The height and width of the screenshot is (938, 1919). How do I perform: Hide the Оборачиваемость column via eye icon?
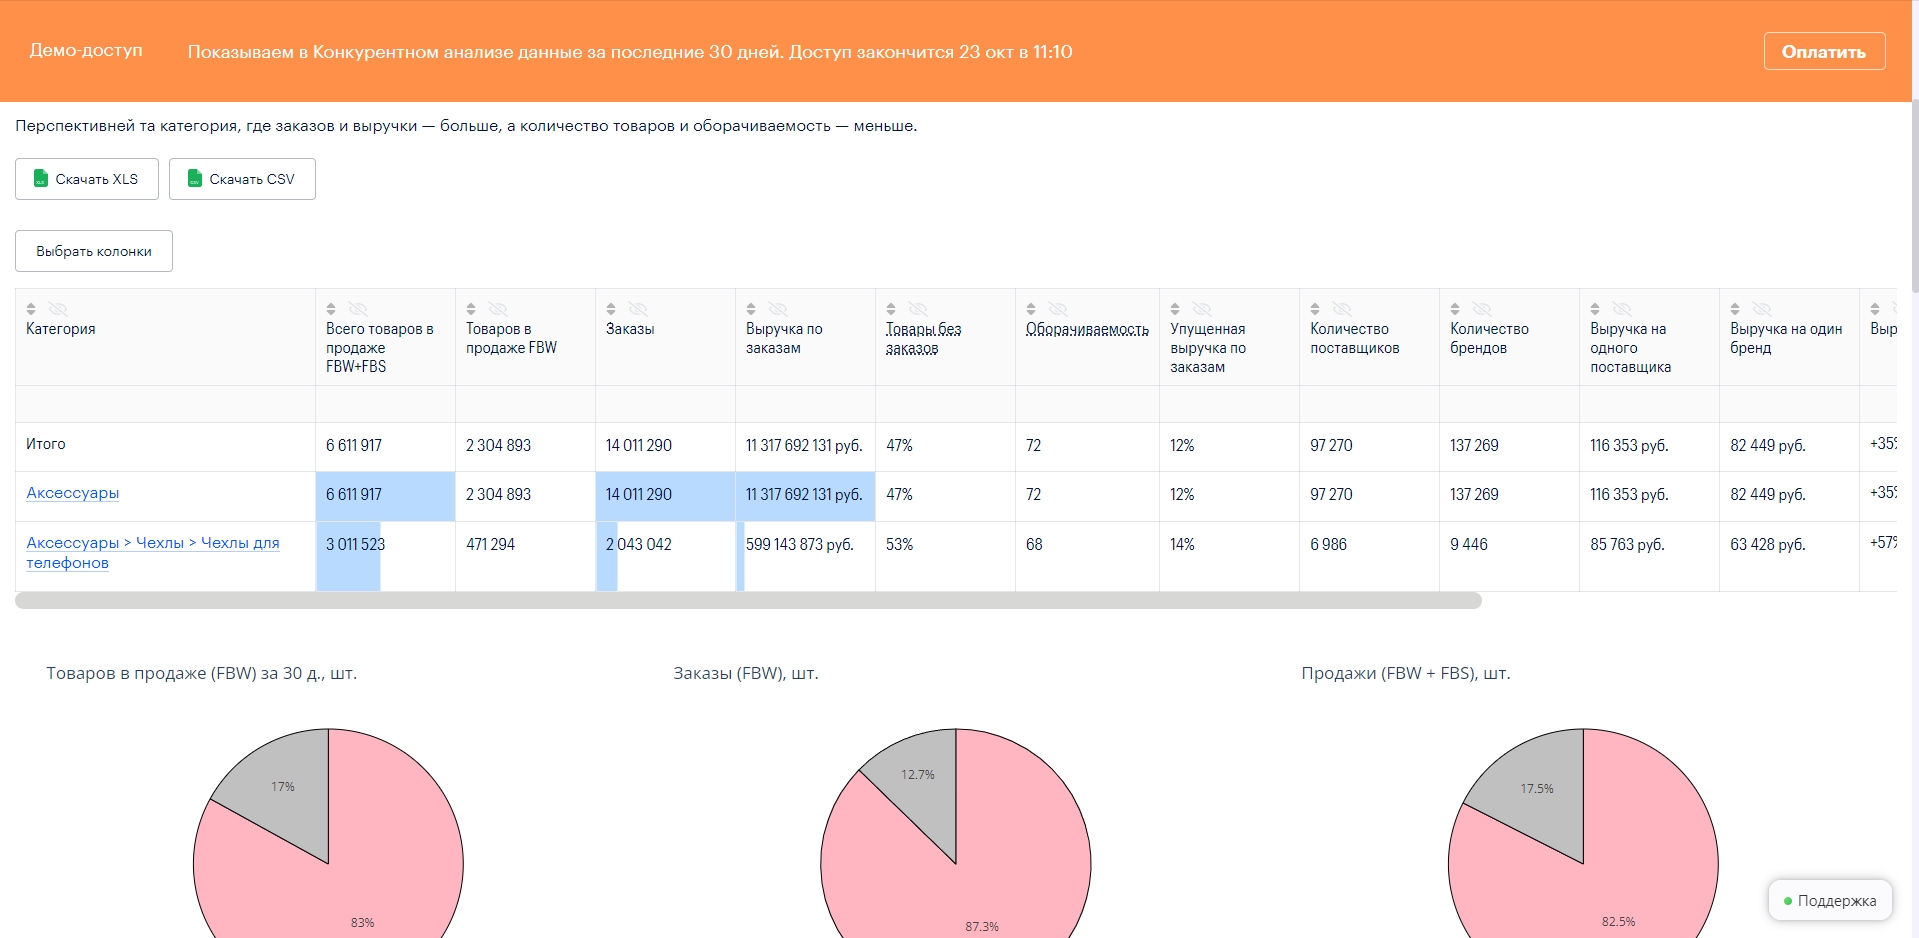tap(1058, 309)
